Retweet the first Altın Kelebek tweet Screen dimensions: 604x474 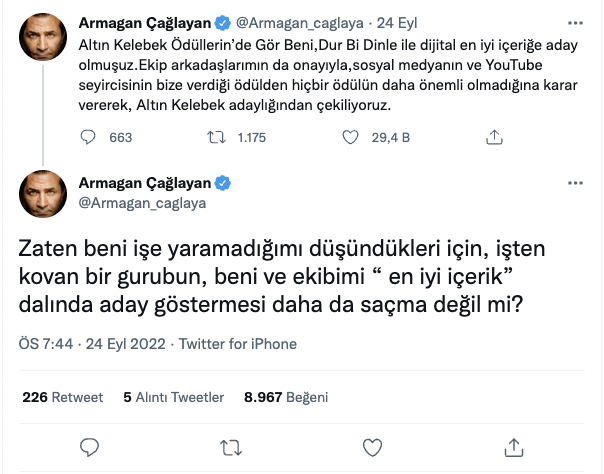[231, 137]
